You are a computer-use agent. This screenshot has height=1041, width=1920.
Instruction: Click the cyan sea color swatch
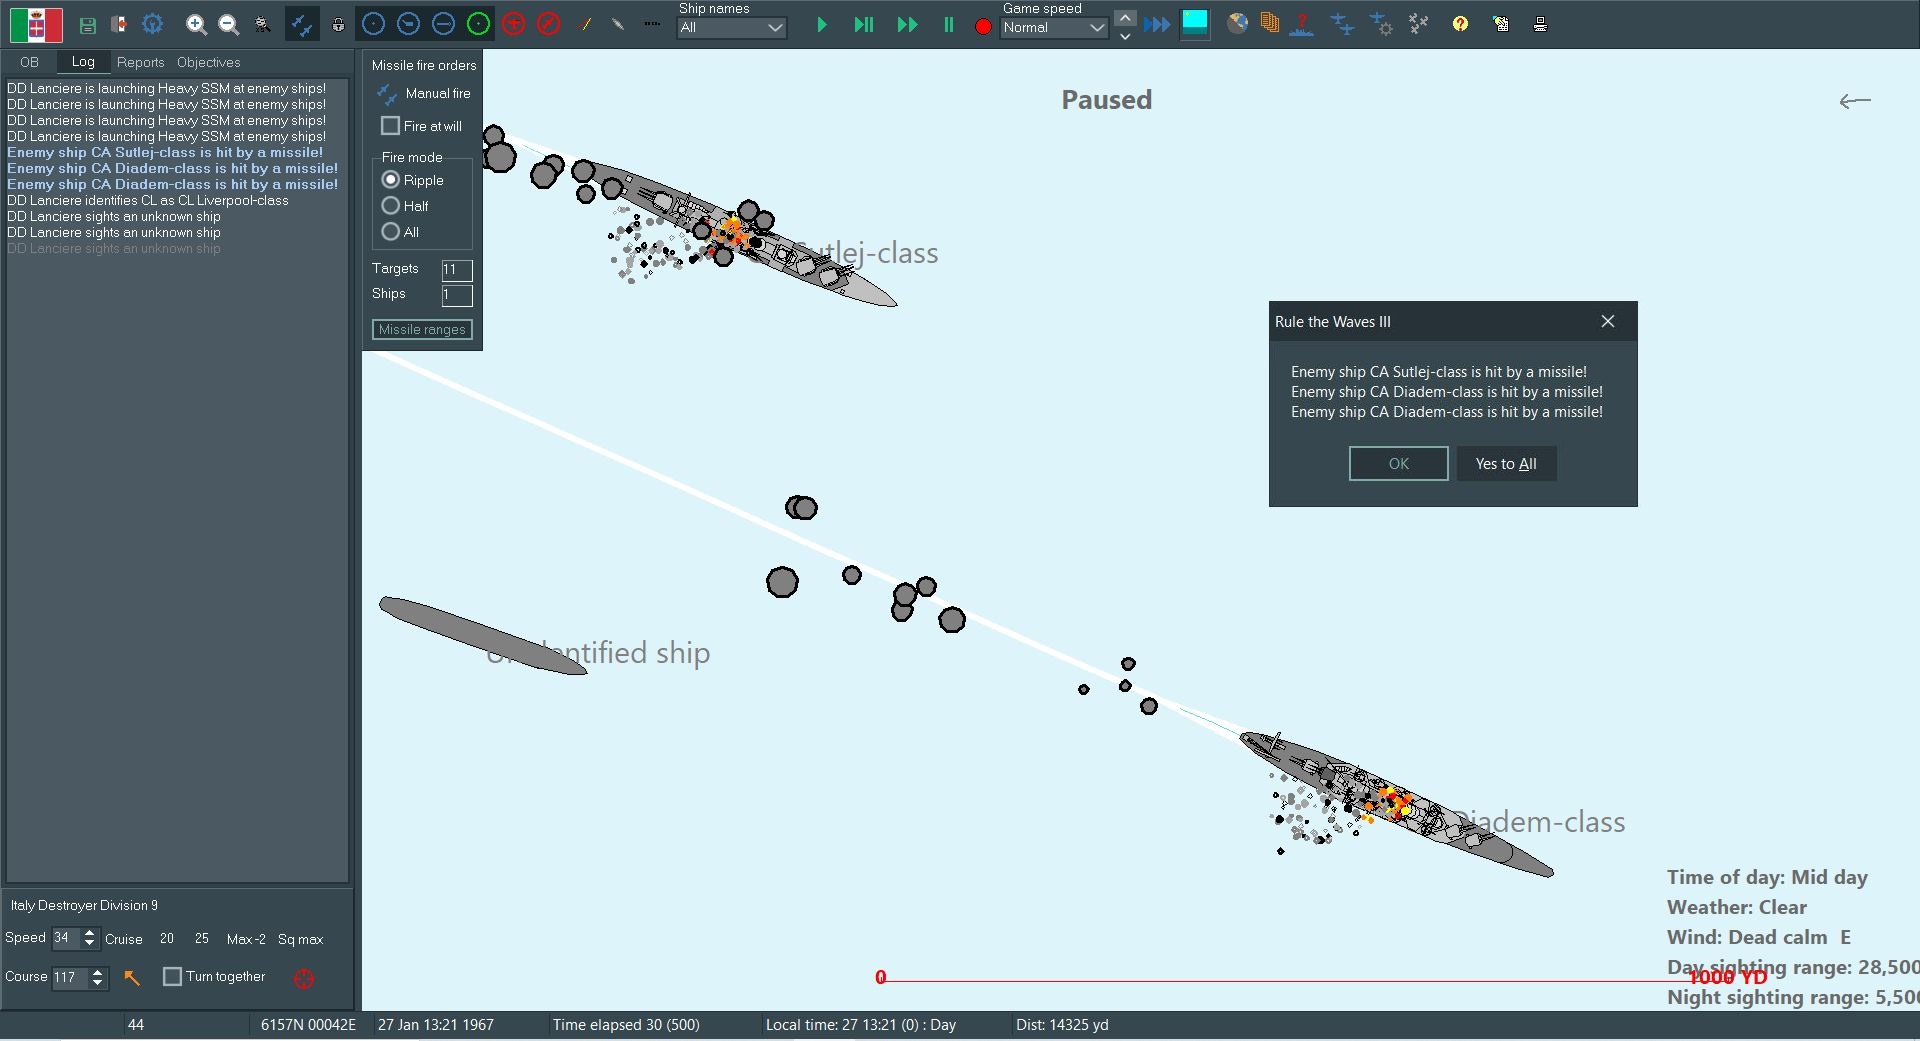(1195, 22)
